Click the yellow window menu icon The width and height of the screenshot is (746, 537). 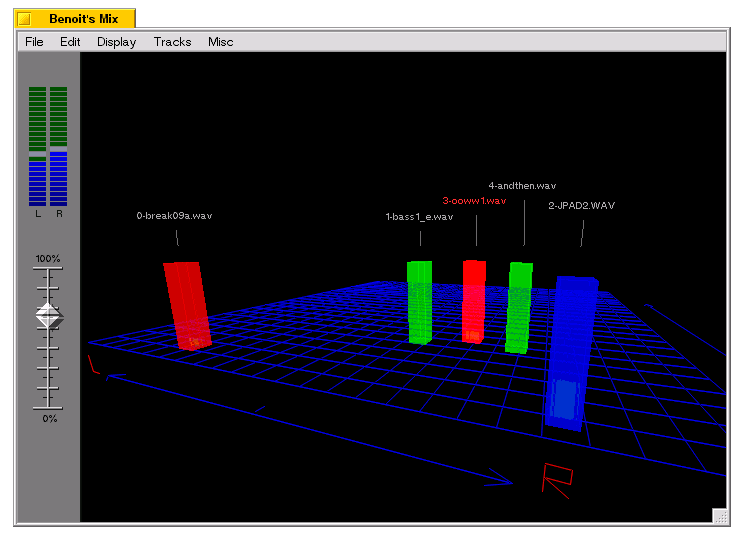(24, 19)
